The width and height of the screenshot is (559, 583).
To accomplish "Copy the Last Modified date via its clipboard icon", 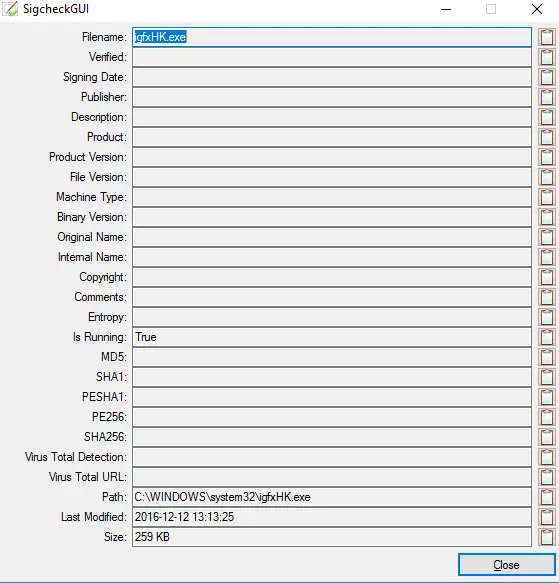I will pyautogui.click(x=546, y=517).
